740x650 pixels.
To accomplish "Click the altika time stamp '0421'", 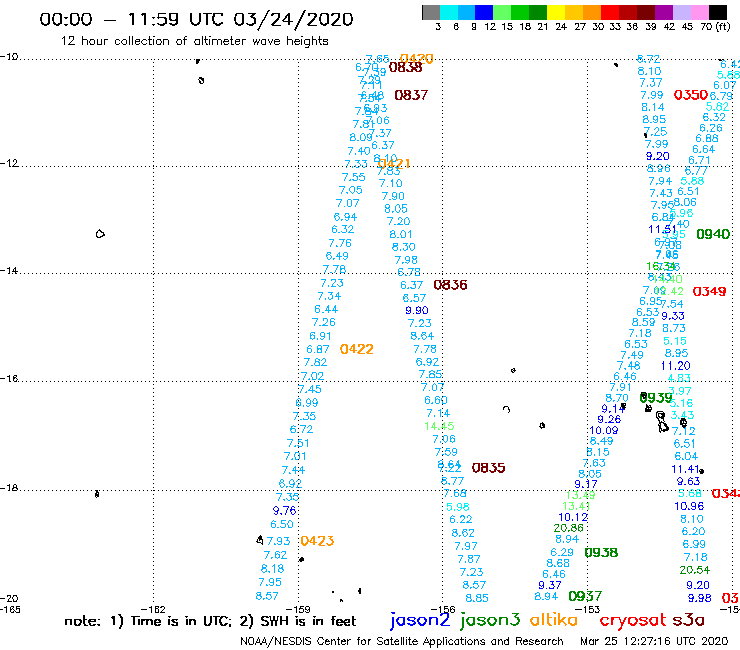I will click(394, 164).
